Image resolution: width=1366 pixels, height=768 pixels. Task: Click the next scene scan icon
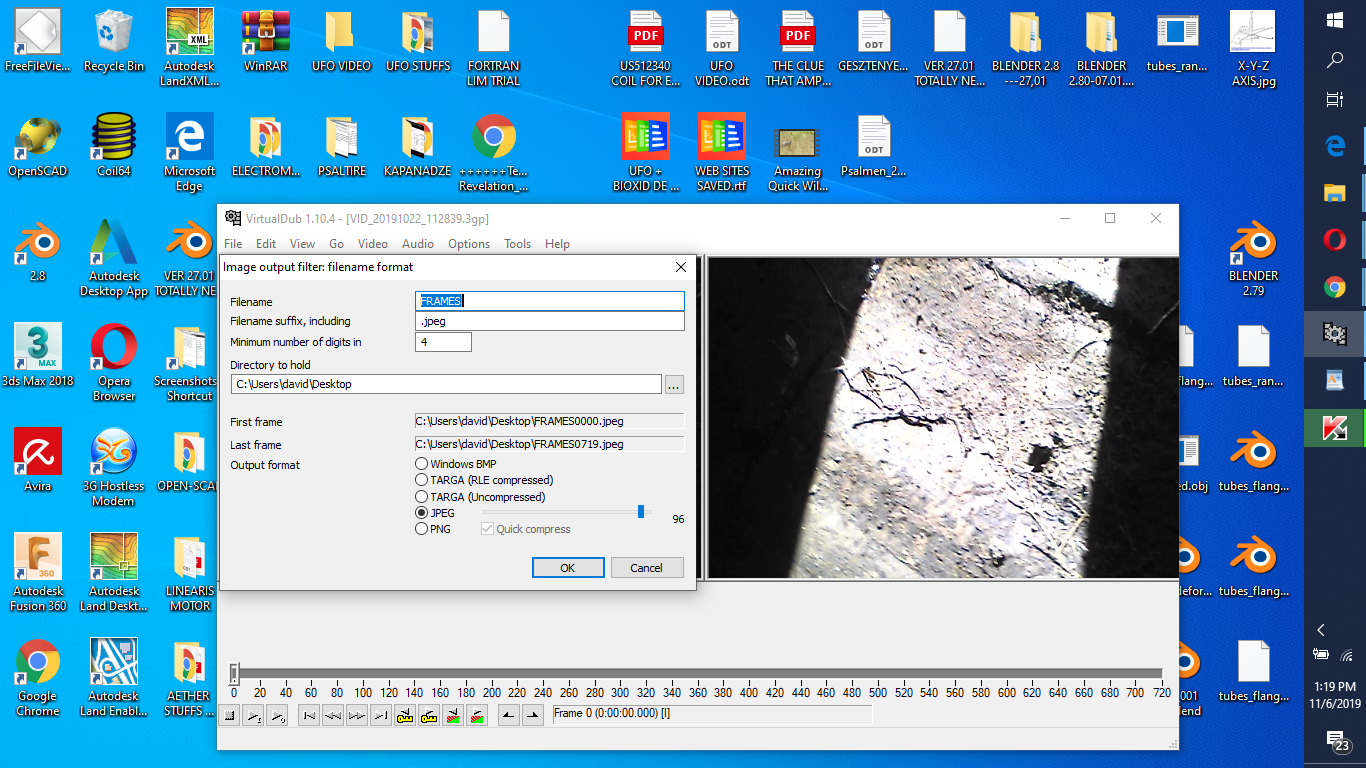[x=477, y=715]
